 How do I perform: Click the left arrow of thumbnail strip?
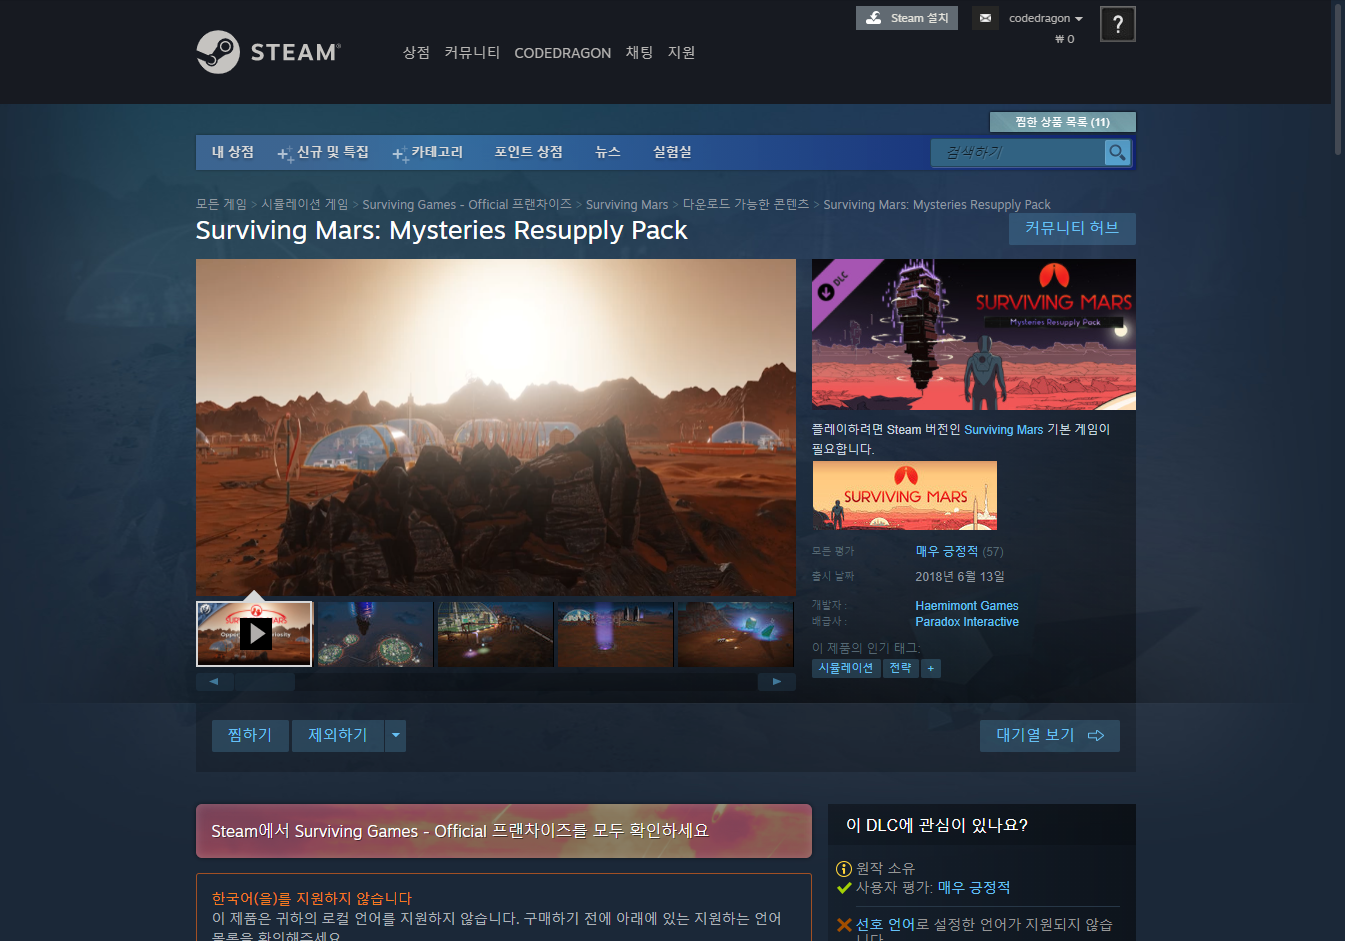[x=214, y=682]
